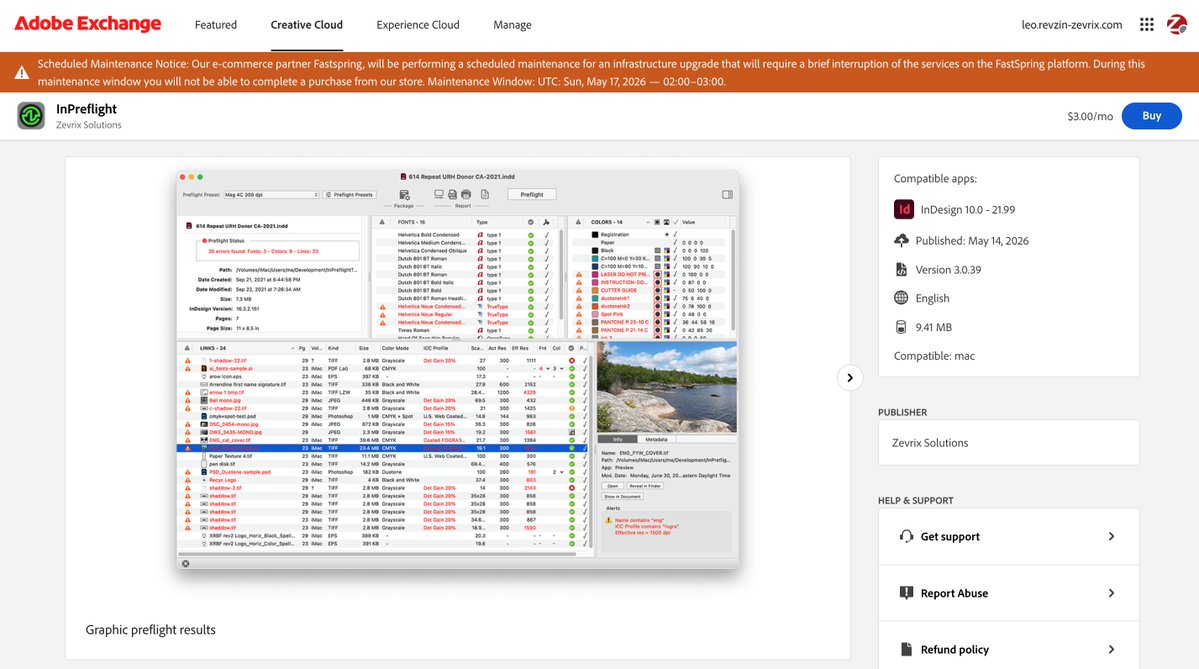The image size is (1199, 669).
Task: Go to Adobe Exchange home via logo
Action: (x=88, y=24)
